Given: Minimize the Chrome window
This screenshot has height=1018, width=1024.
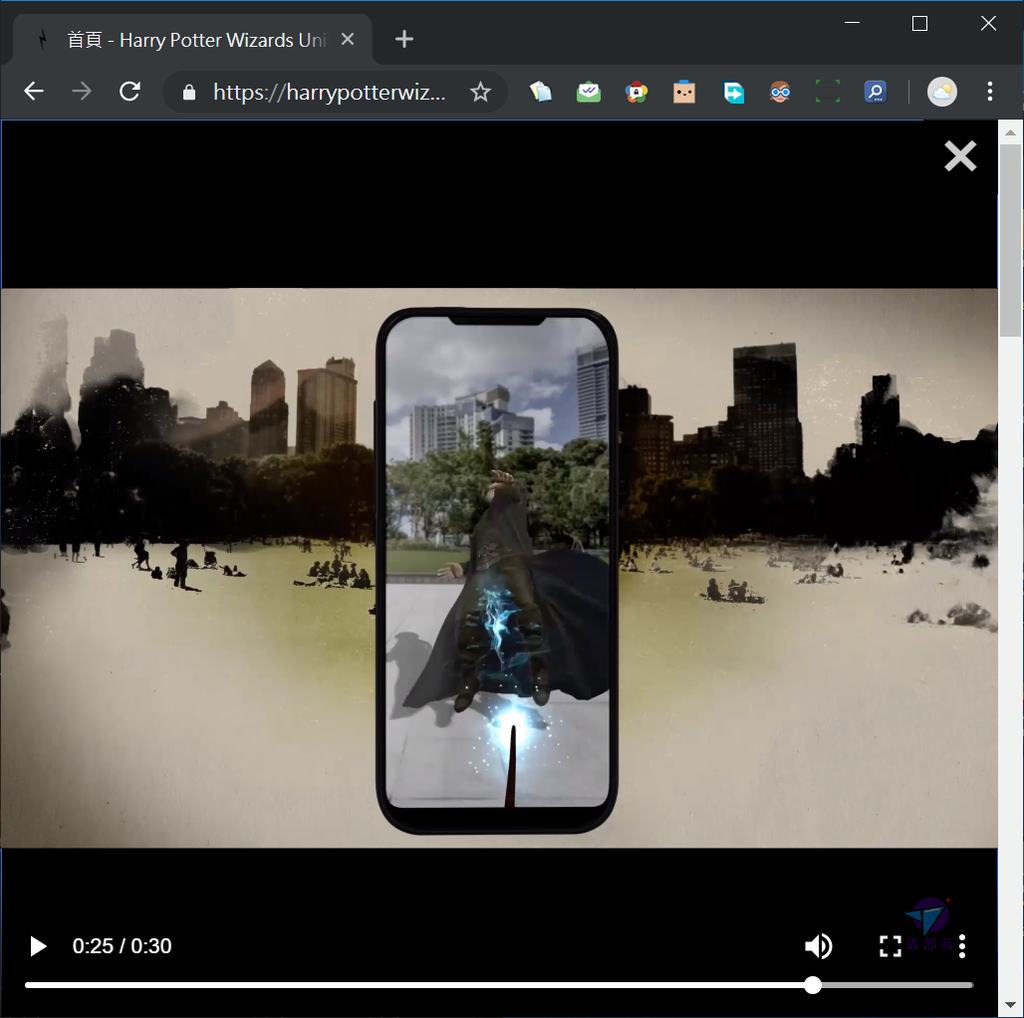Looking at the screenshot, I should pos(852,23).
